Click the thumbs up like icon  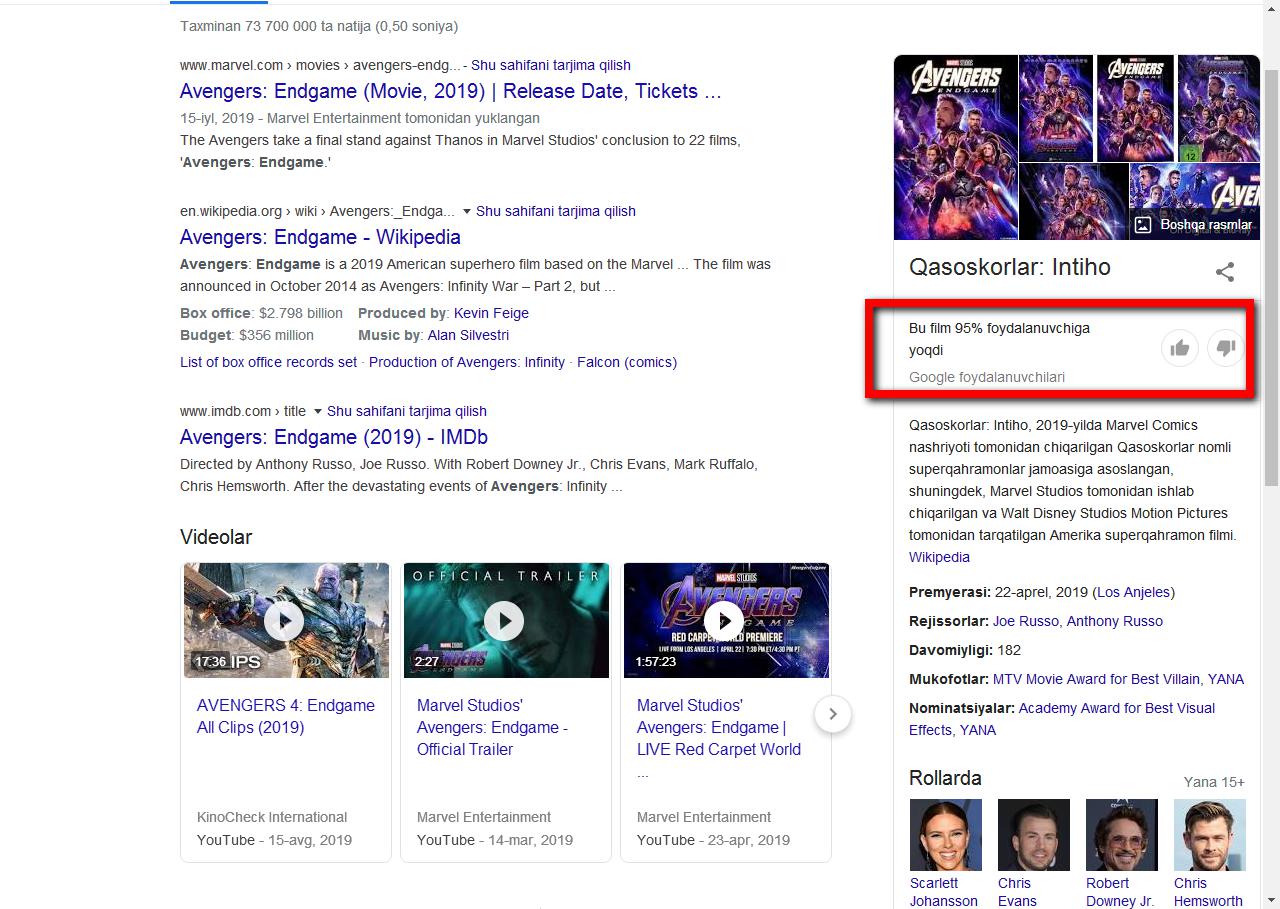click(x=1180, y=348)
